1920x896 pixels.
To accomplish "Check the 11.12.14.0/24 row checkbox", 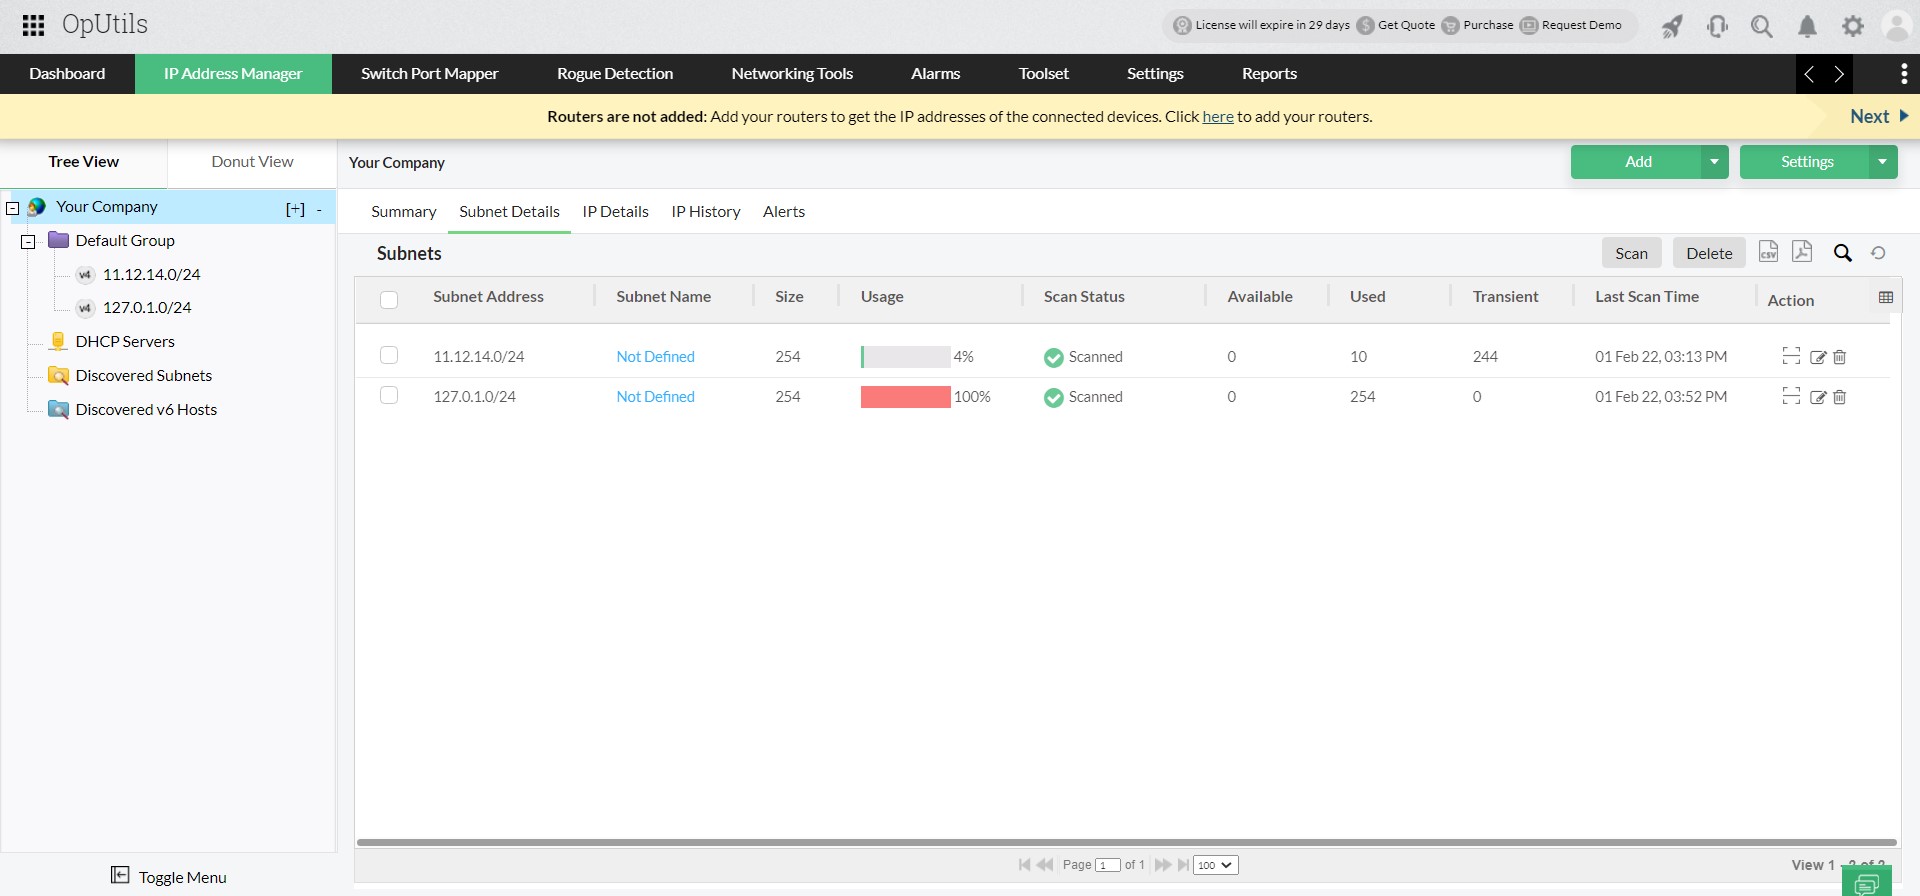I will 389,355.
